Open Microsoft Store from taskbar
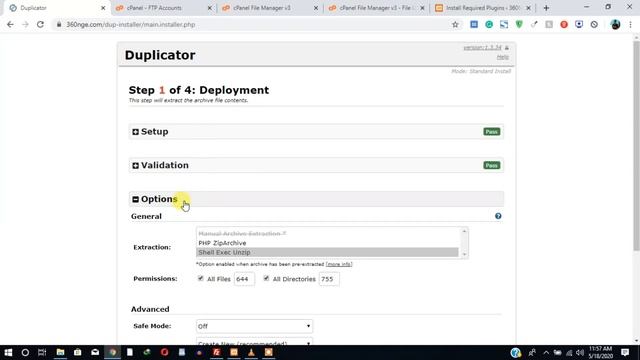 78,352
